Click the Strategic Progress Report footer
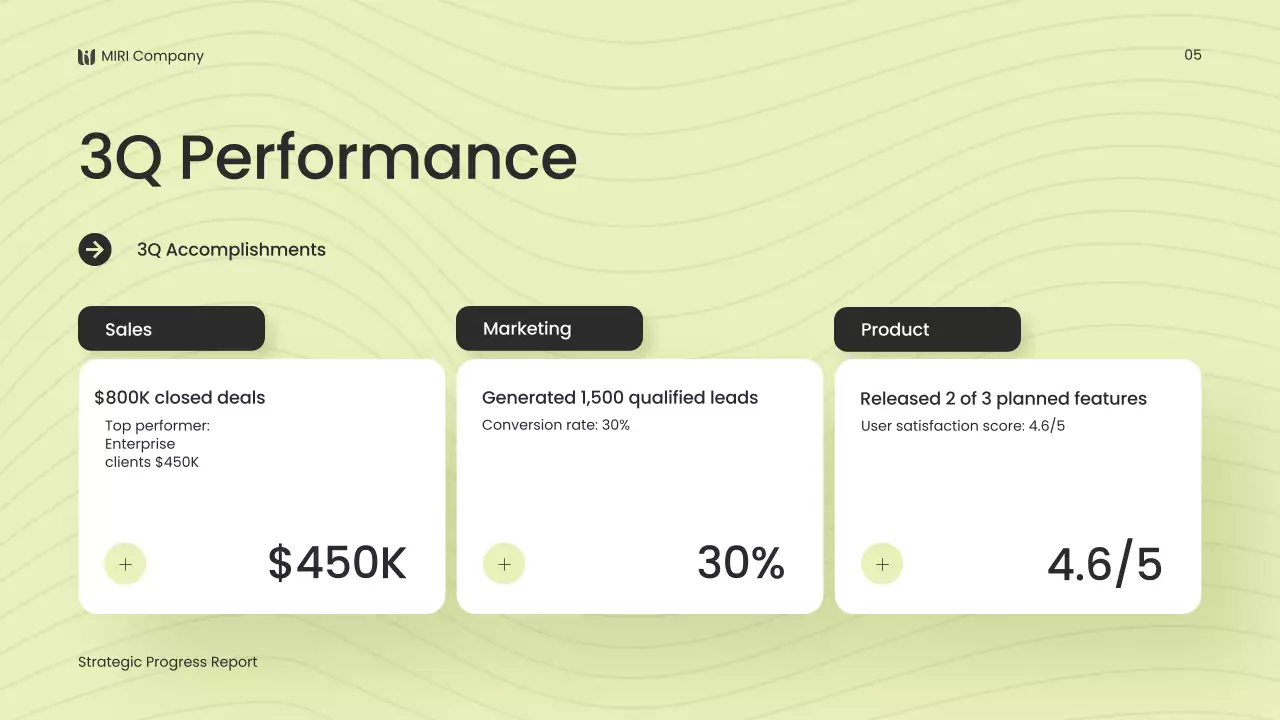This screenshot has width=1280, height=720. pyautogui.click(x=168, y=662)
